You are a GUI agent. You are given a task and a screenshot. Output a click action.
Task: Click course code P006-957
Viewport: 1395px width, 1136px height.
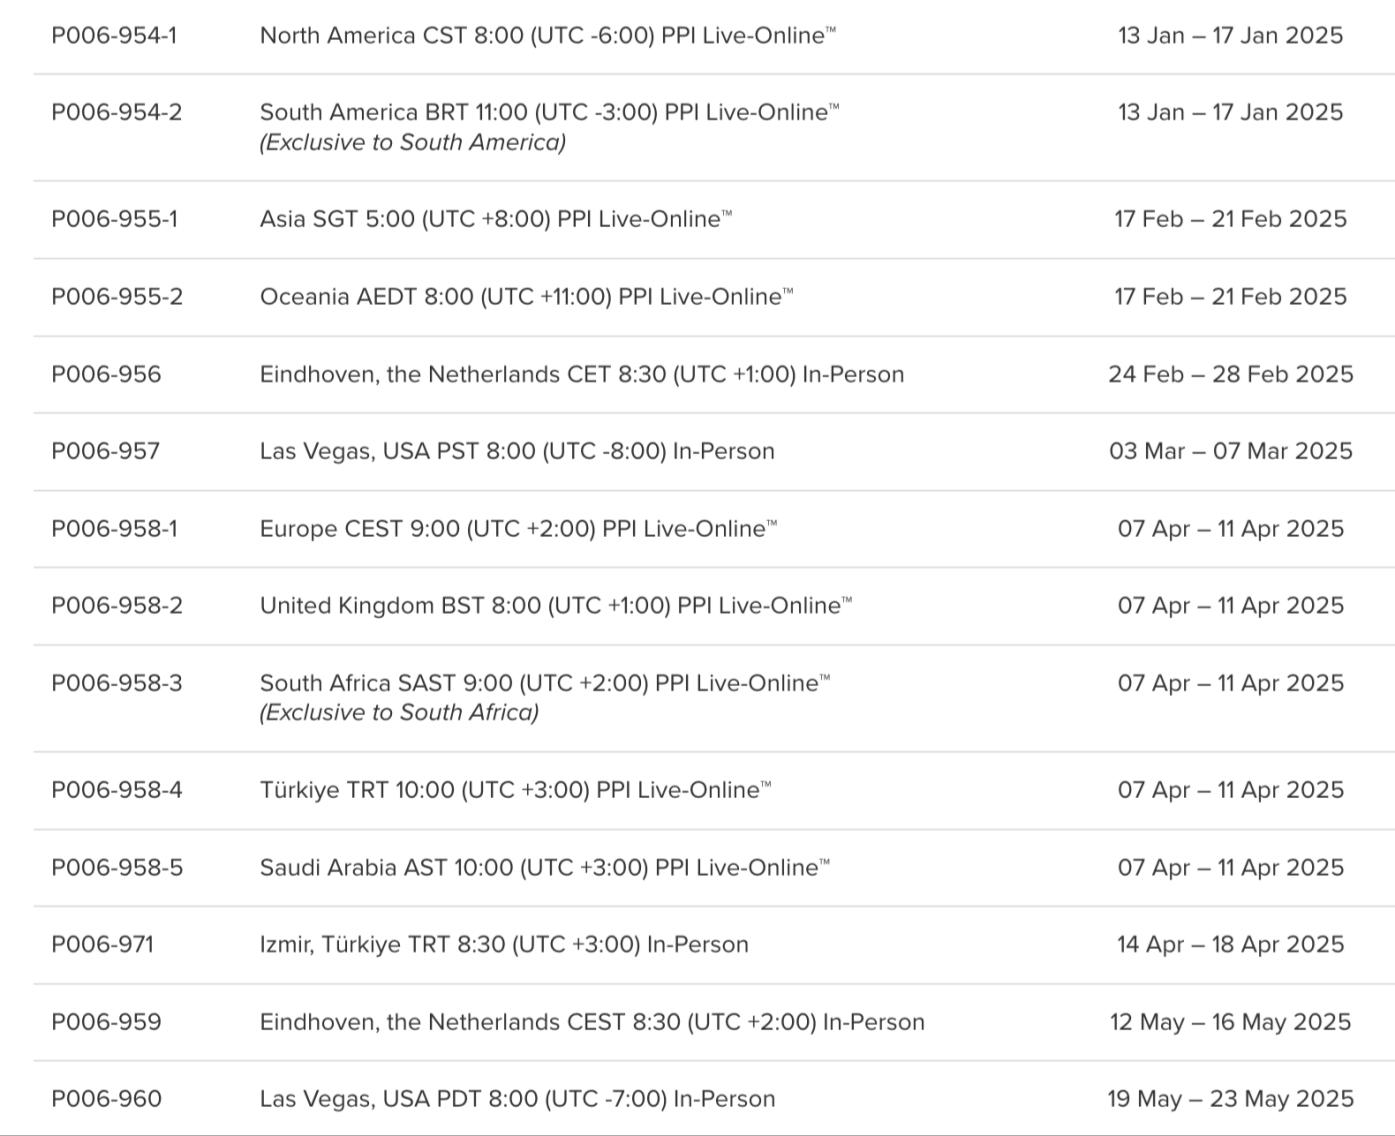tap(105, 451)
